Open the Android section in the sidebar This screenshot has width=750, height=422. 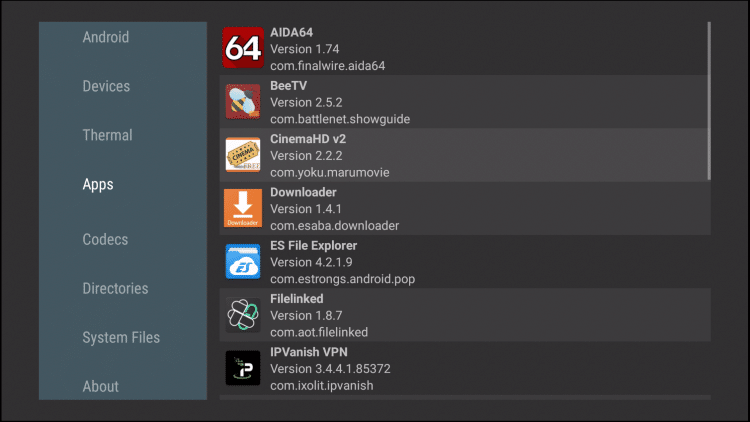coord(106,37)
